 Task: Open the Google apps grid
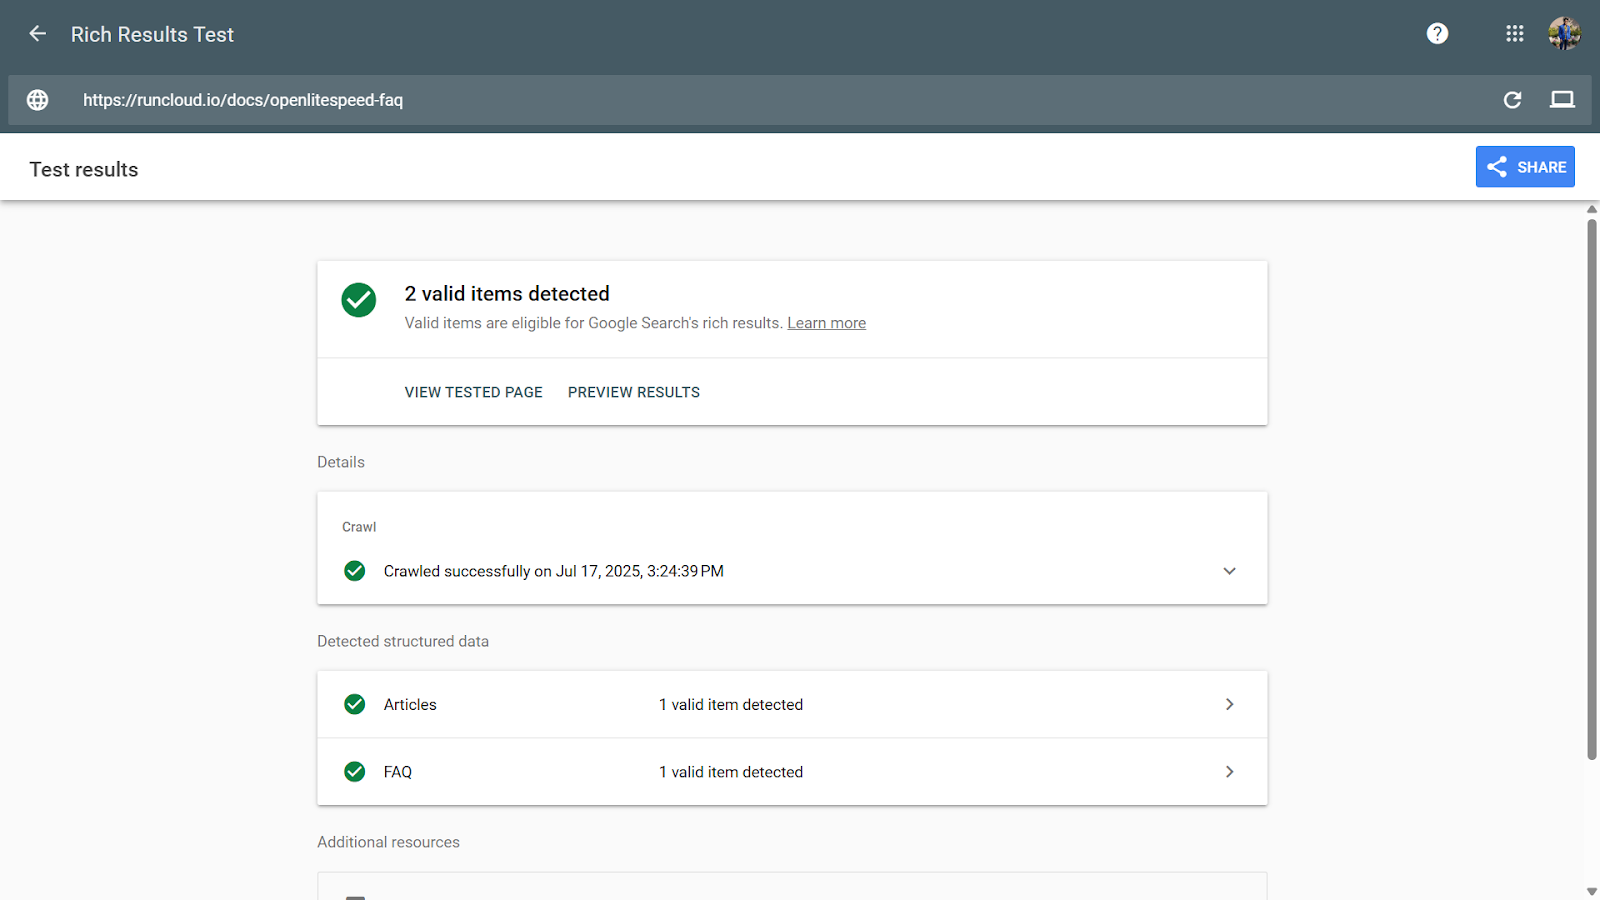pos(1514,34)
